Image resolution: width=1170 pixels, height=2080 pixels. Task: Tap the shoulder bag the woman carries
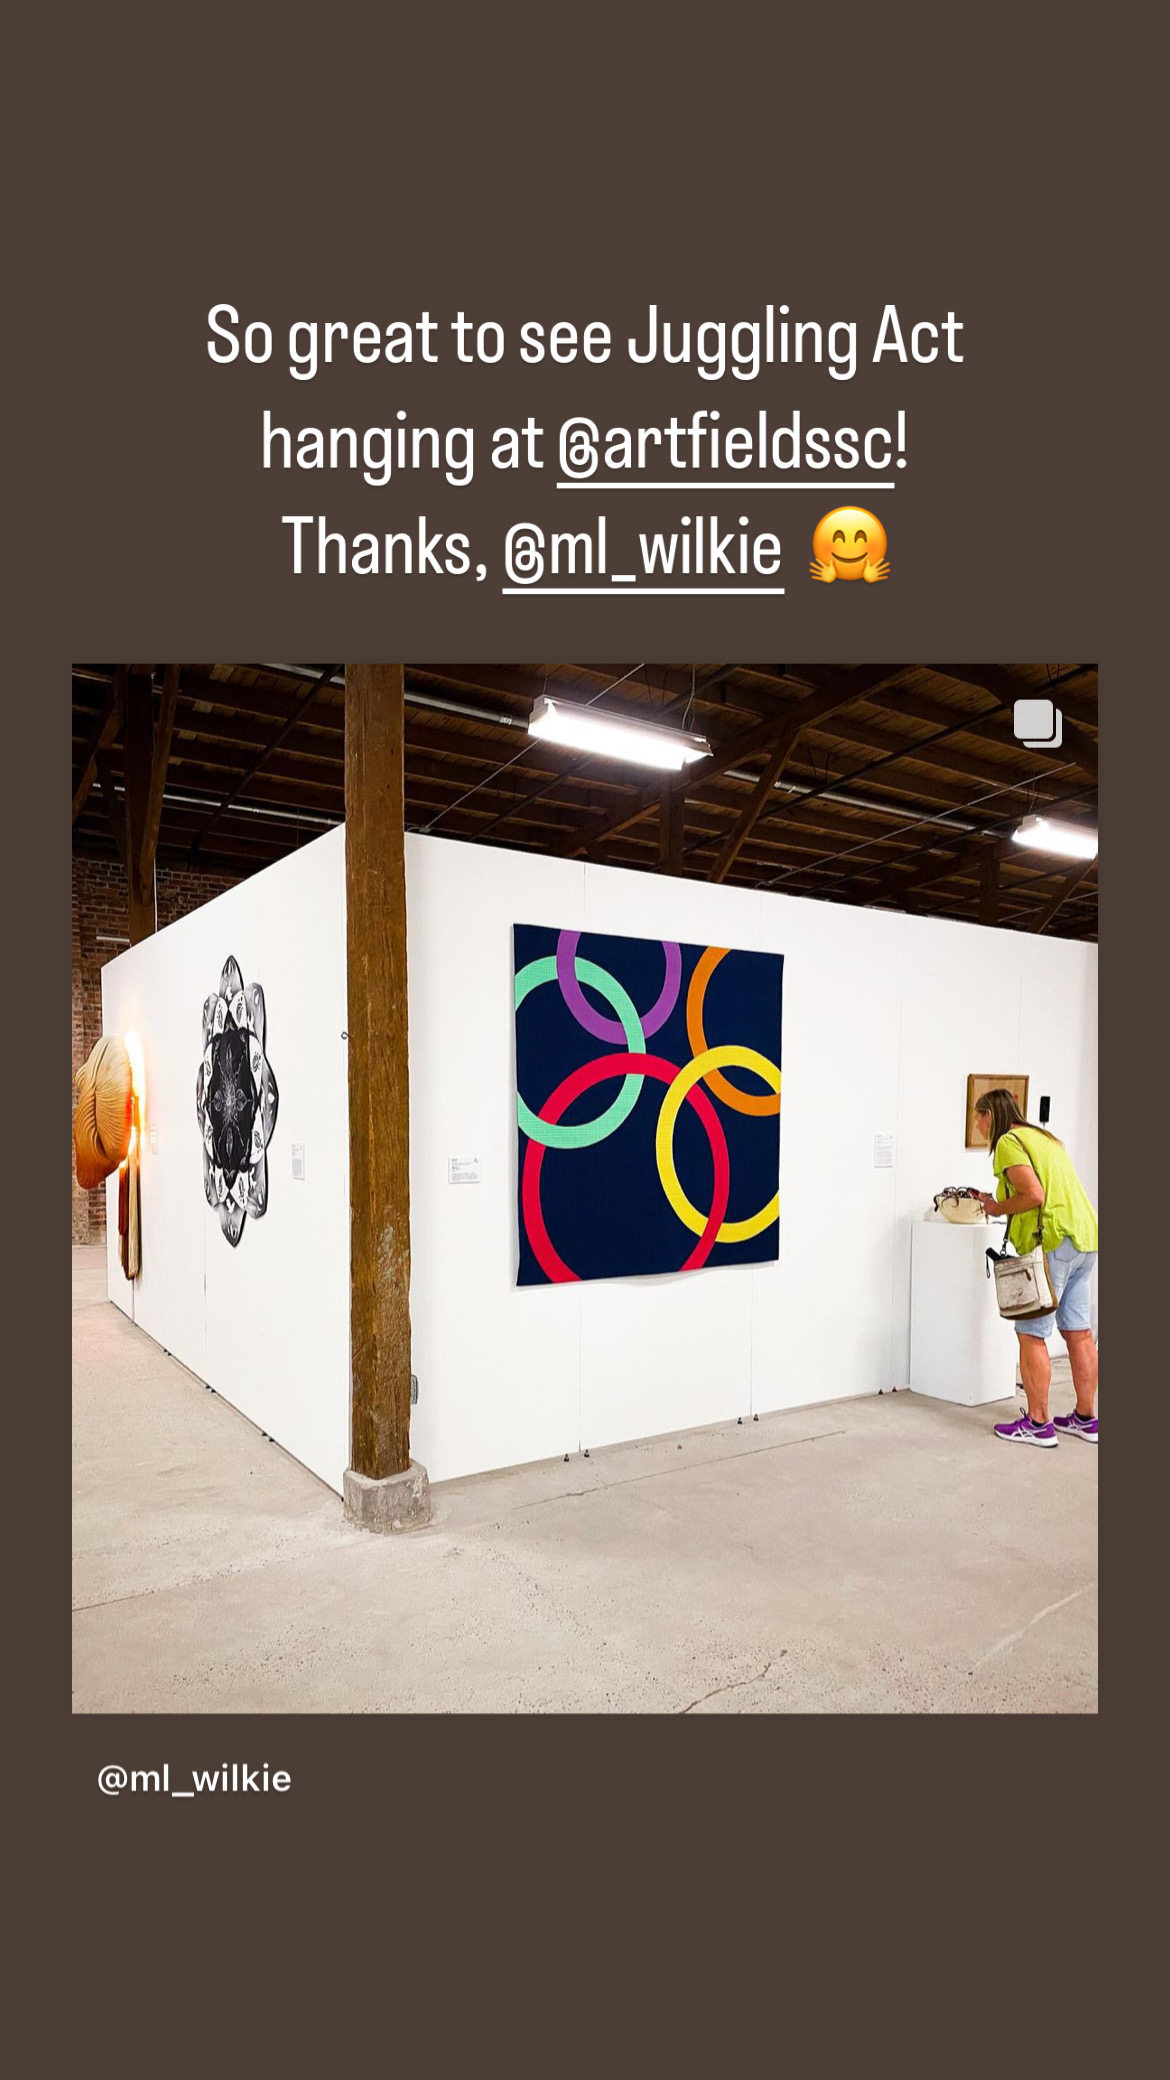1020,1283
